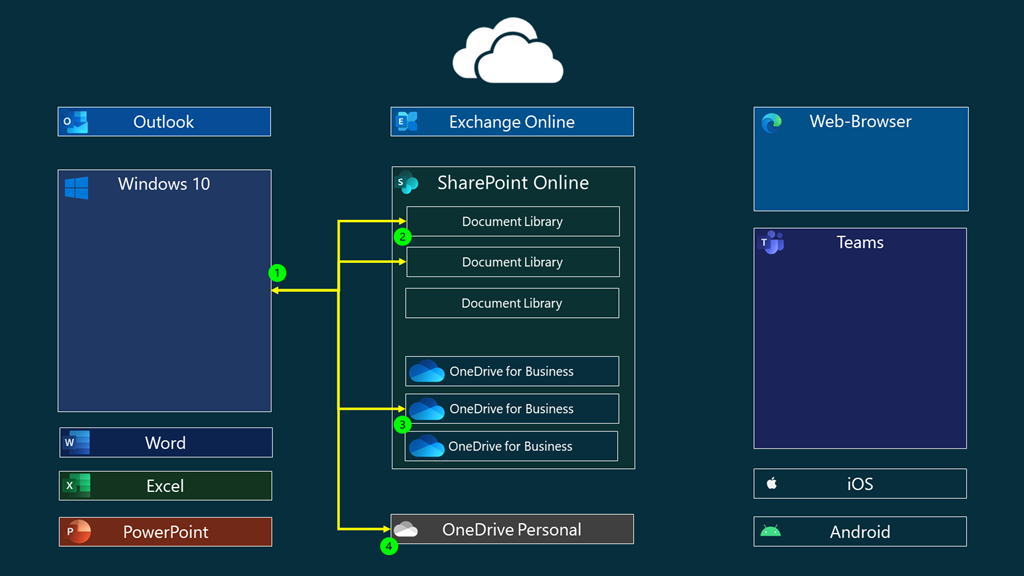This screenshot has height=576, width=1024.
Task: Click the green marker numbered 1
Action: (x=278, y=273)
